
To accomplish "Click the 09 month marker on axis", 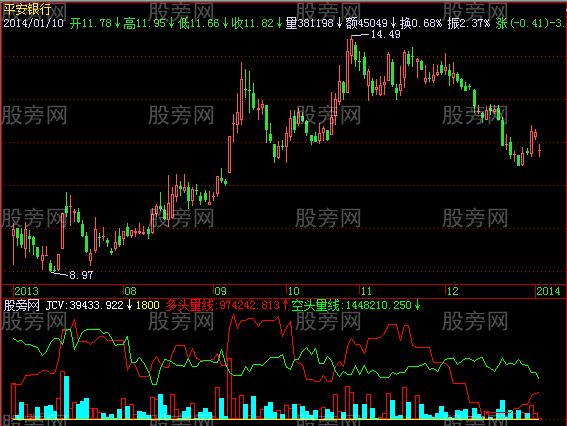I will 220,291.
